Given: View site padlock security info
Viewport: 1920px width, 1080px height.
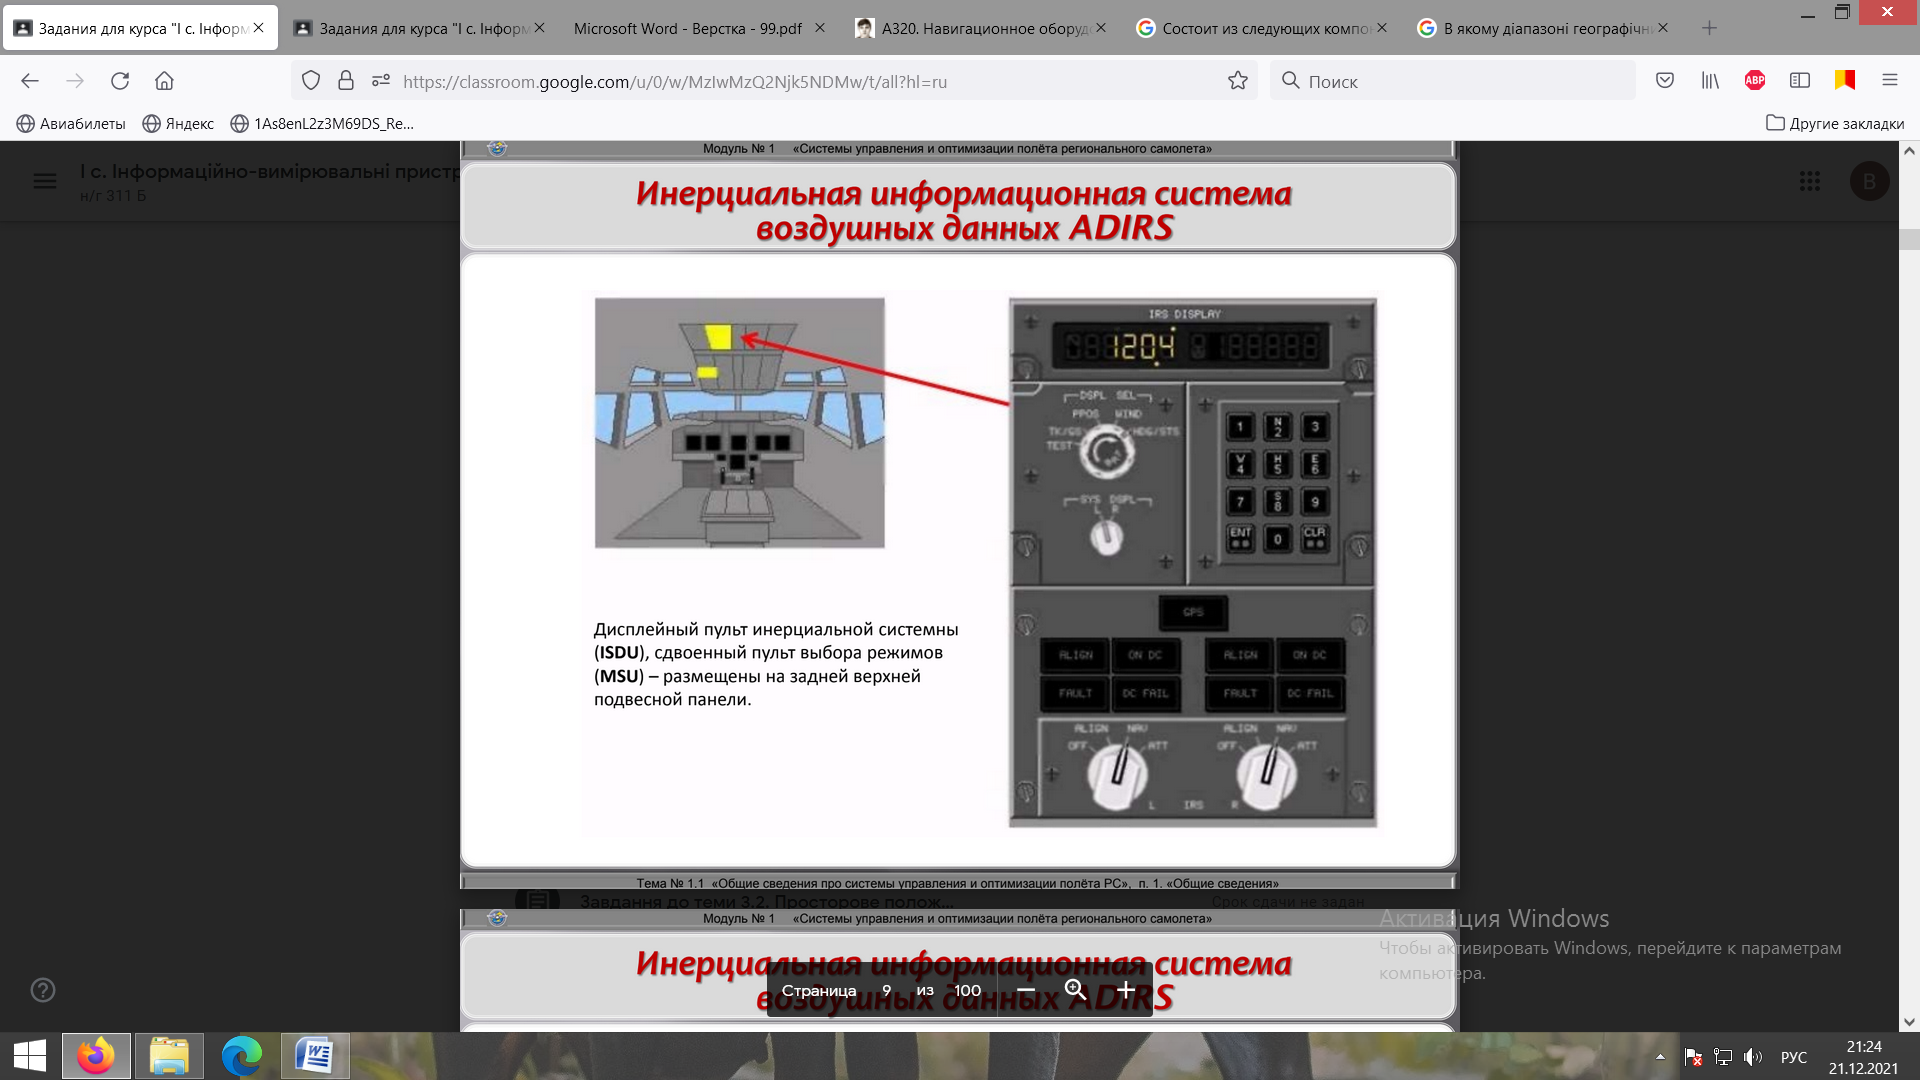Looking at the screenshot, I should point(346,81).
